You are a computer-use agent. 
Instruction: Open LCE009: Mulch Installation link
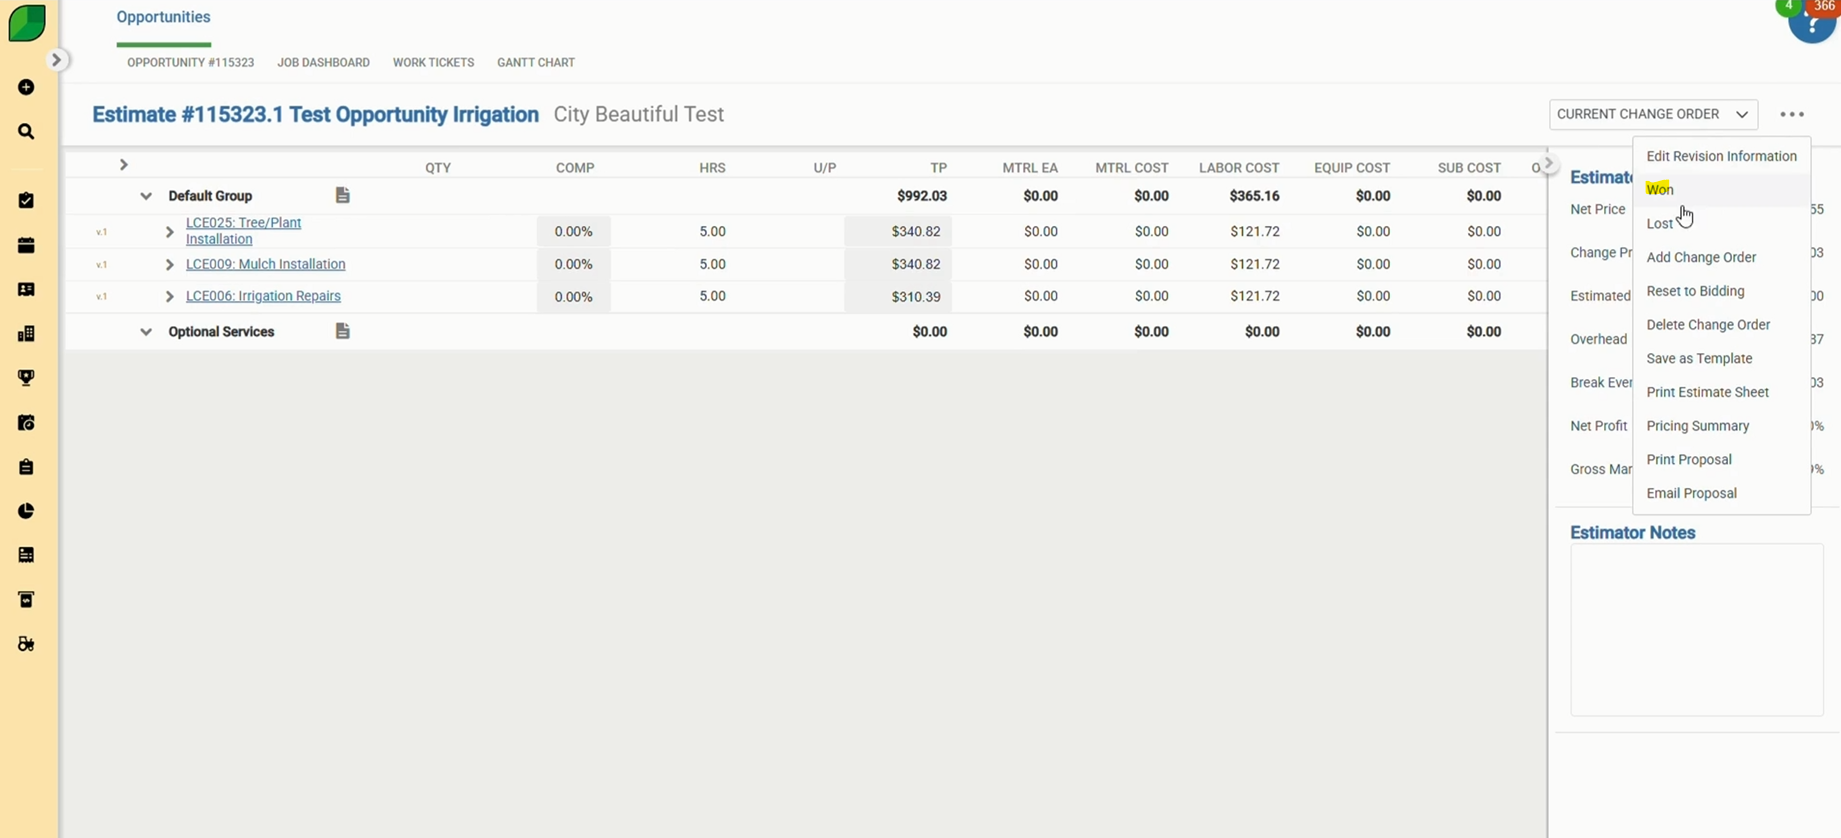265,264
